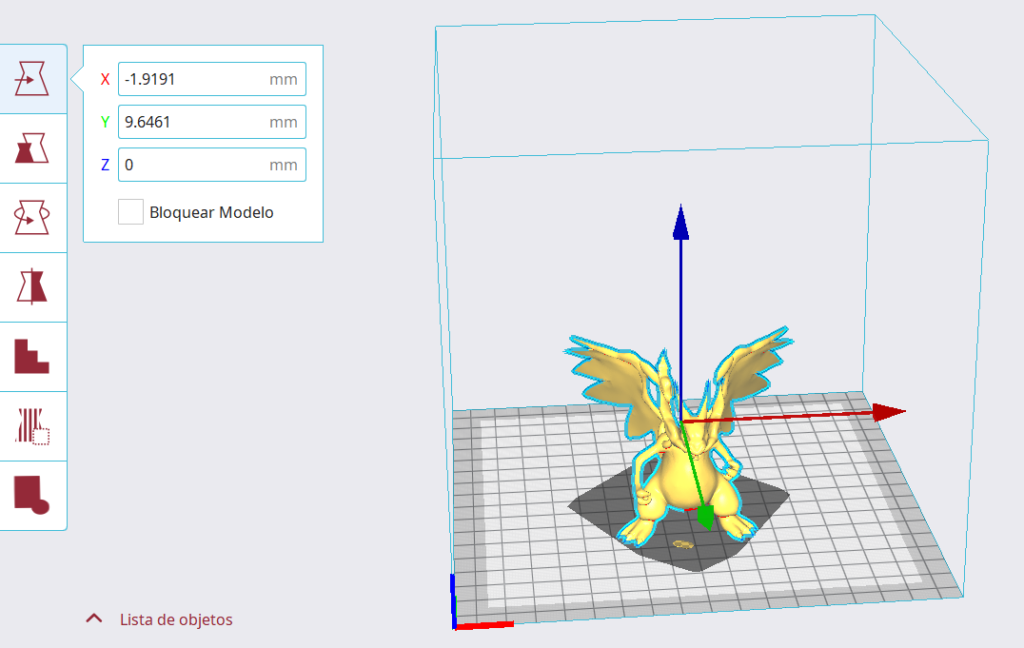Open the Lista de objetos panel label
Screen dimensions: 1024x648
(x=176, y=620)
